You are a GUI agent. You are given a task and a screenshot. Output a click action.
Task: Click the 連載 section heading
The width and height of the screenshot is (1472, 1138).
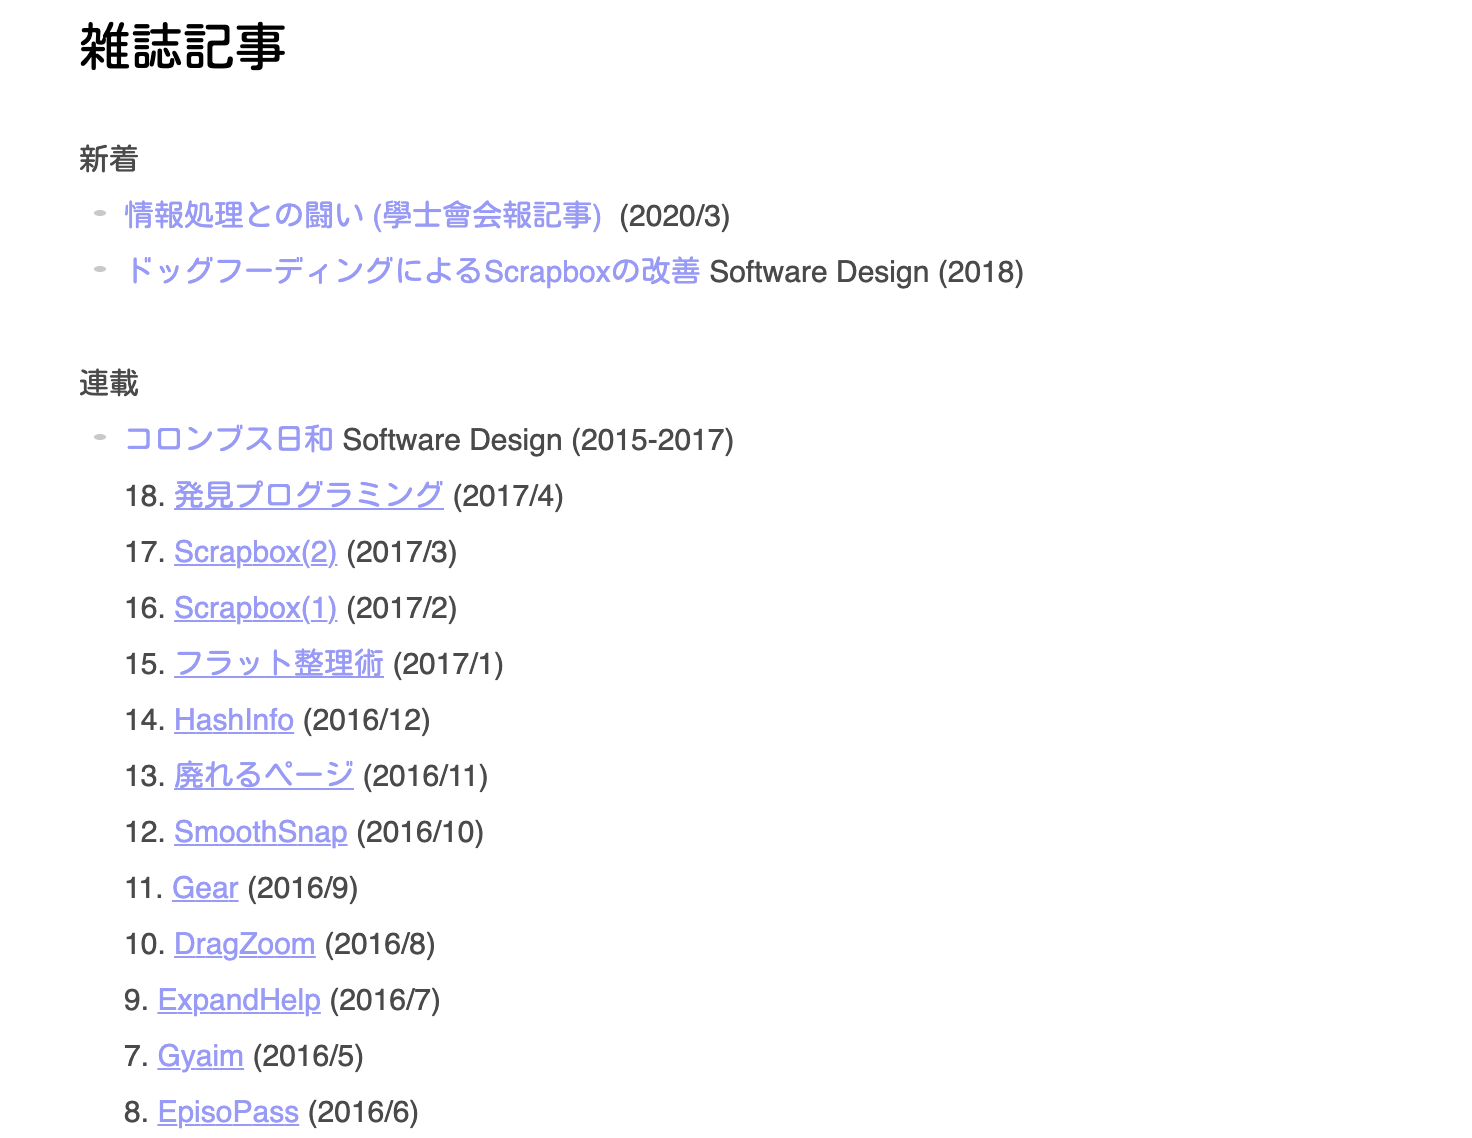(x=109, y=383)
